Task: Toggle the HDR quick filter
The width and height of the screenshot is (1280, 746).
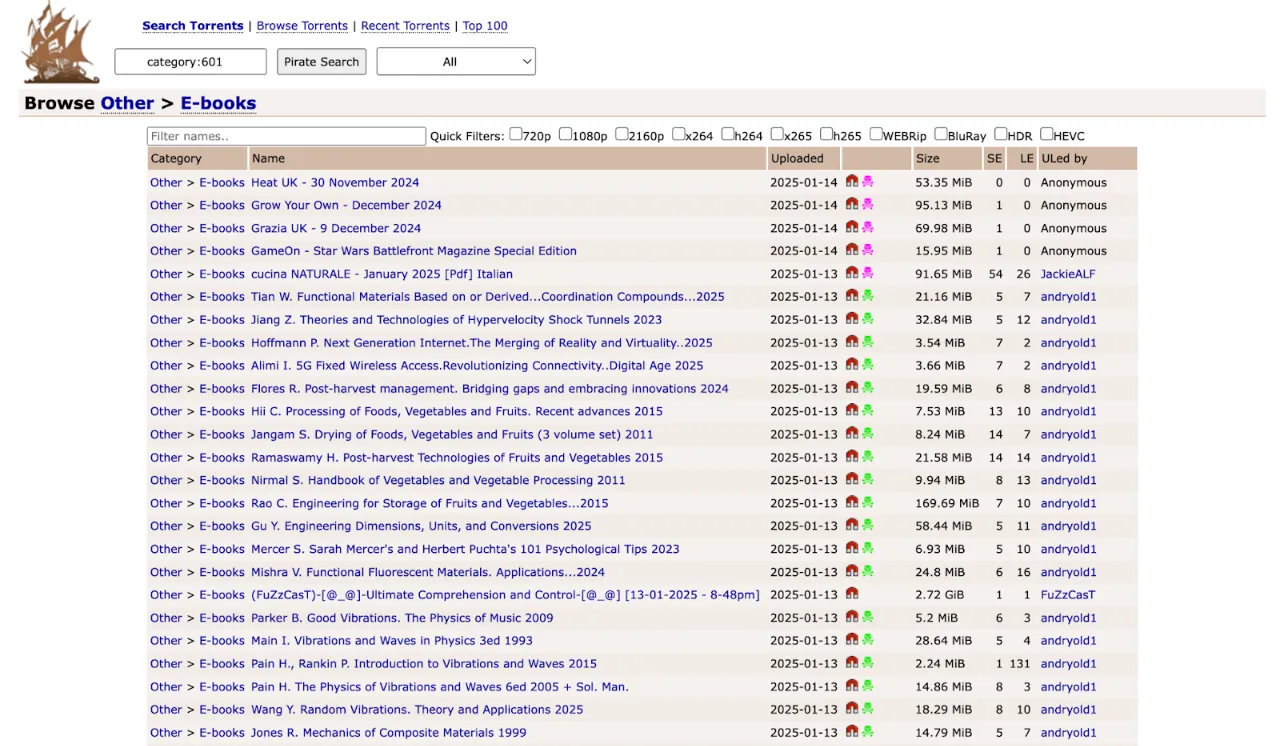Action: (1000, 134)
